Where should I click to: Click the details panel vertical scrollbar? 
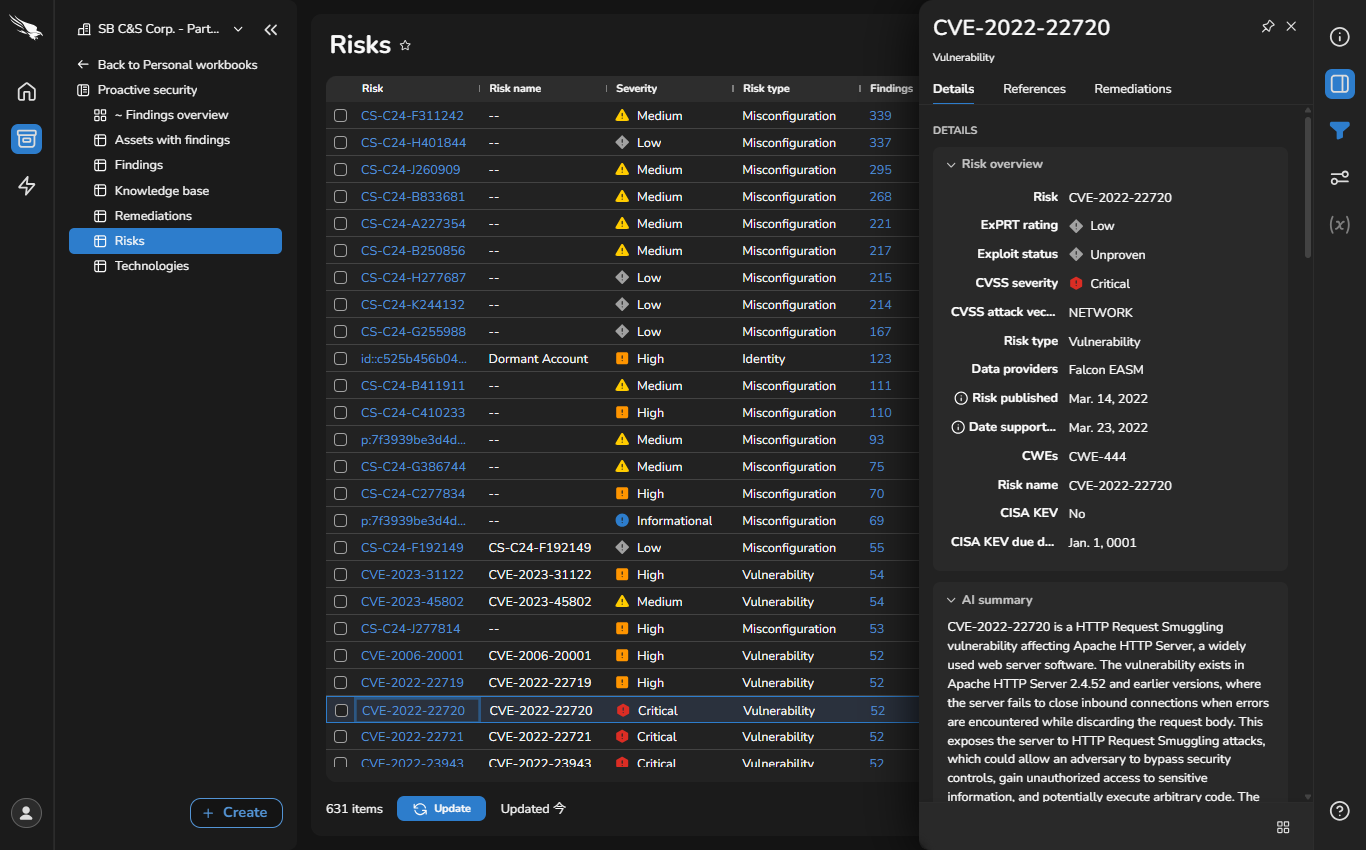[1307, 188]
